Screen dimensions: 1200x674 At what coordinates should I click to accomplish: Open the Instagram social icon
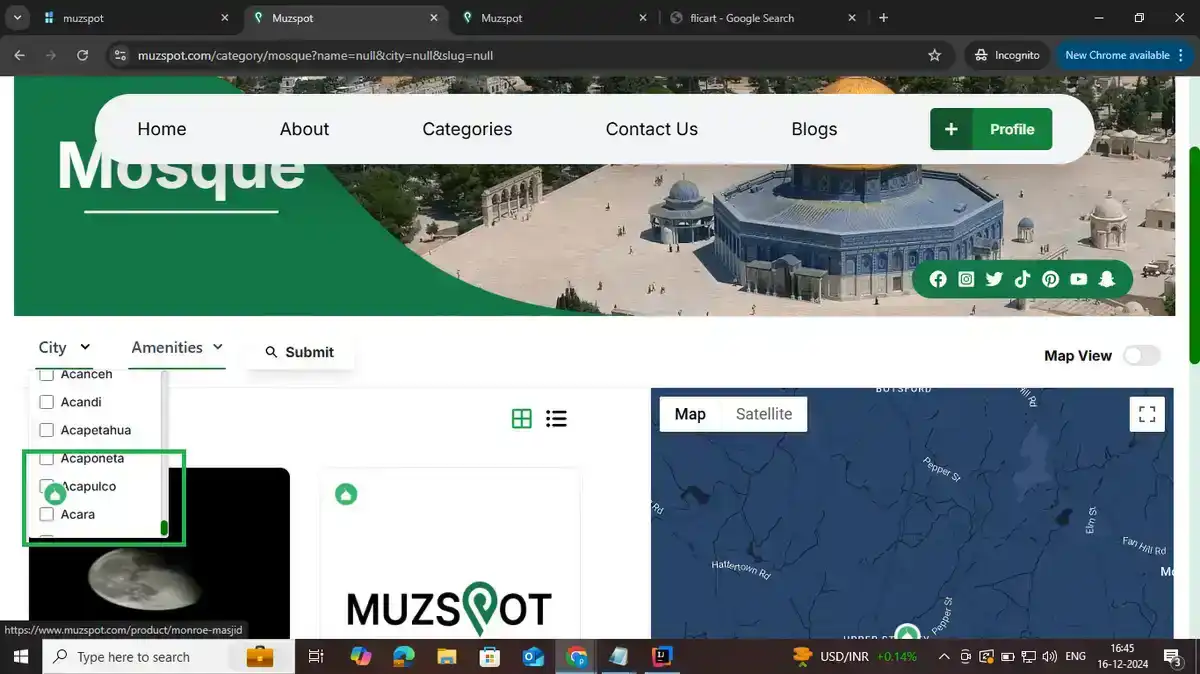pos(966,279)
